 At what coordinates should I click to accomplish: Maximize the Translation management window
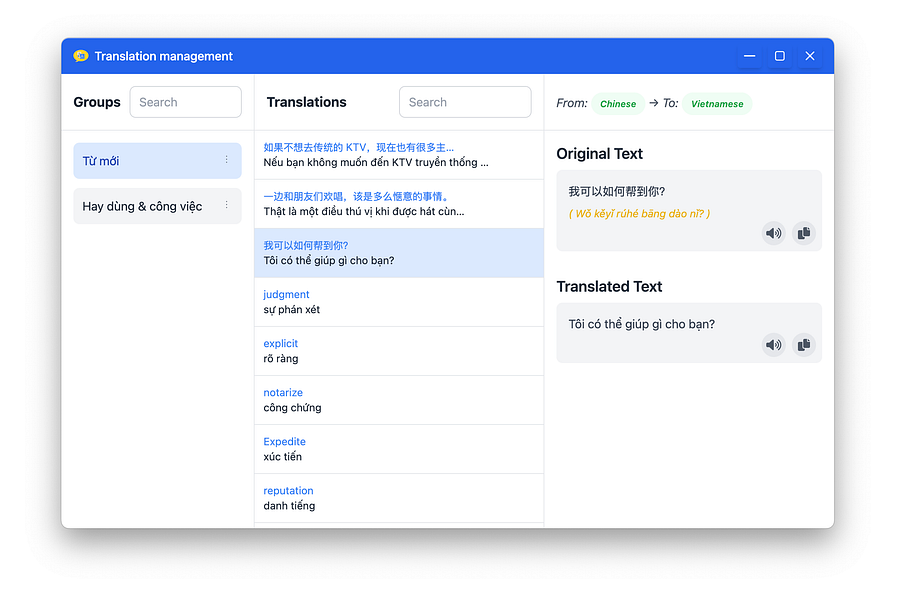coord(780,55)
